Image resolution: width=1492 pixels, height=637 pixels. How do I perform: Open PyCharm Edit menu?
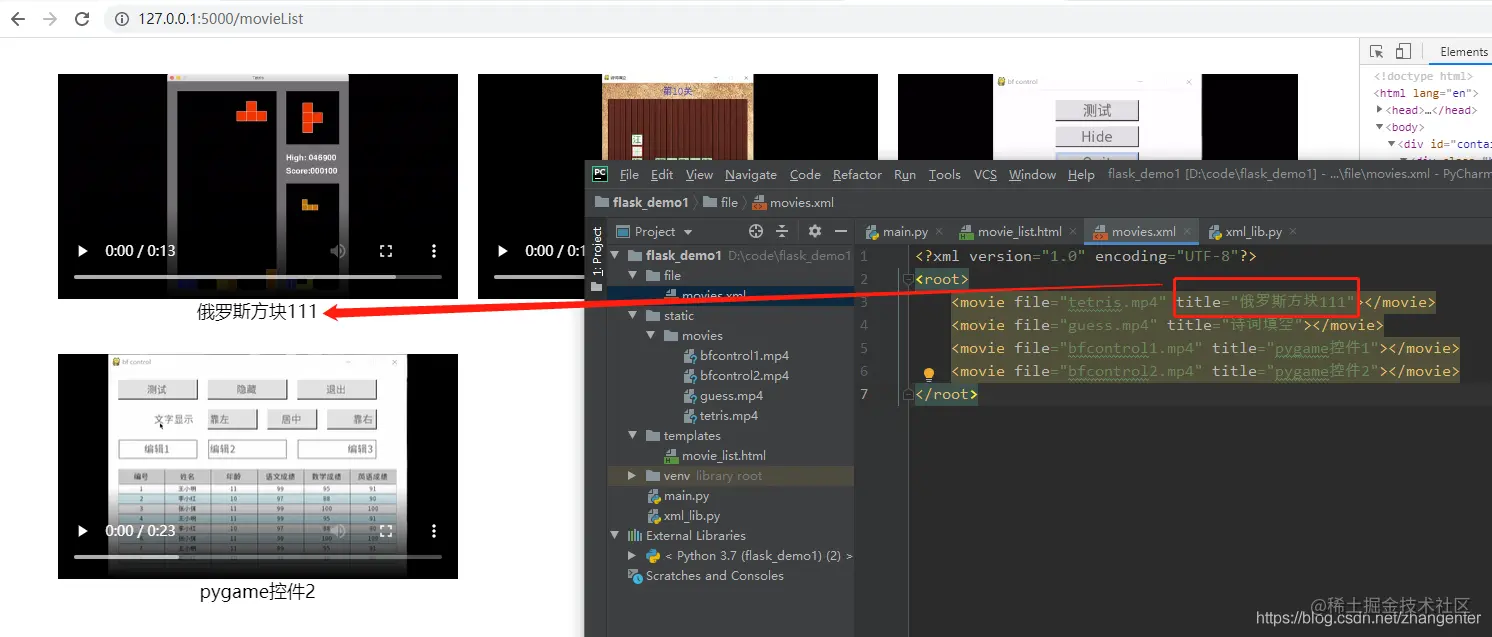click(662, 174)
